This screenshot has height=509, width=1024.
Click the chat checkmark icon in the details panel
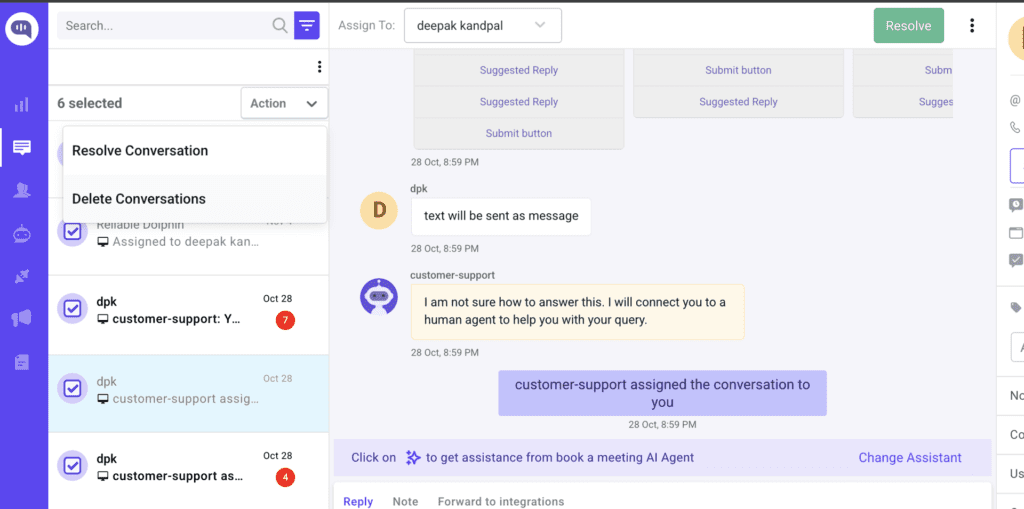pos(1016,261)
